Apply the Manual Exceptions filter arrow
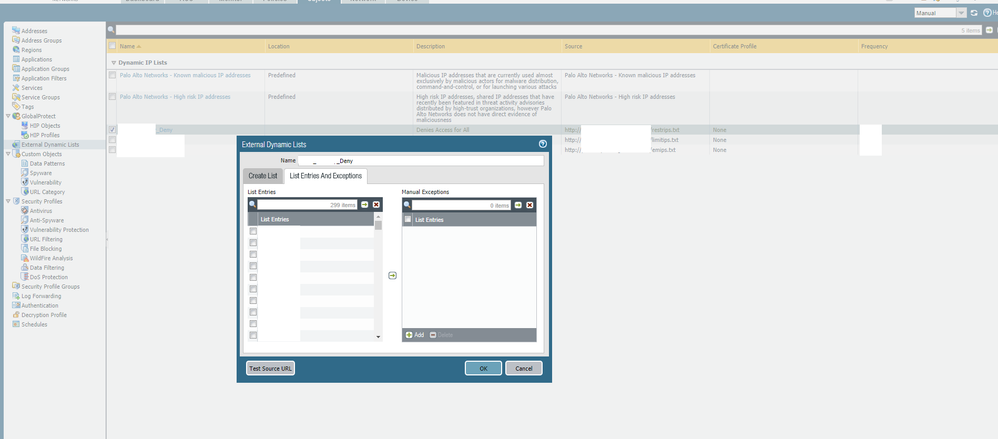Viewport: 998px width, 439px height. pyautogui.click(x=518, y=205)
